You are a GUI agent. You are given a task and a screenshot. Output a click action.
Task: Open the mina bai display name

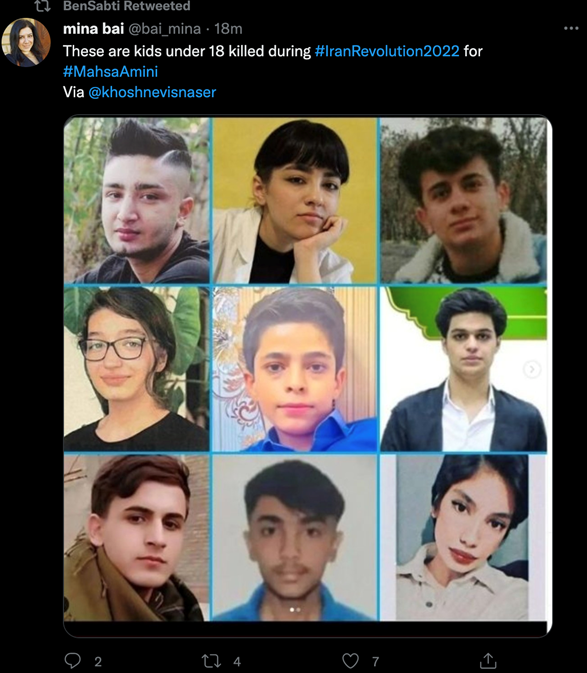tap(94, 29)
